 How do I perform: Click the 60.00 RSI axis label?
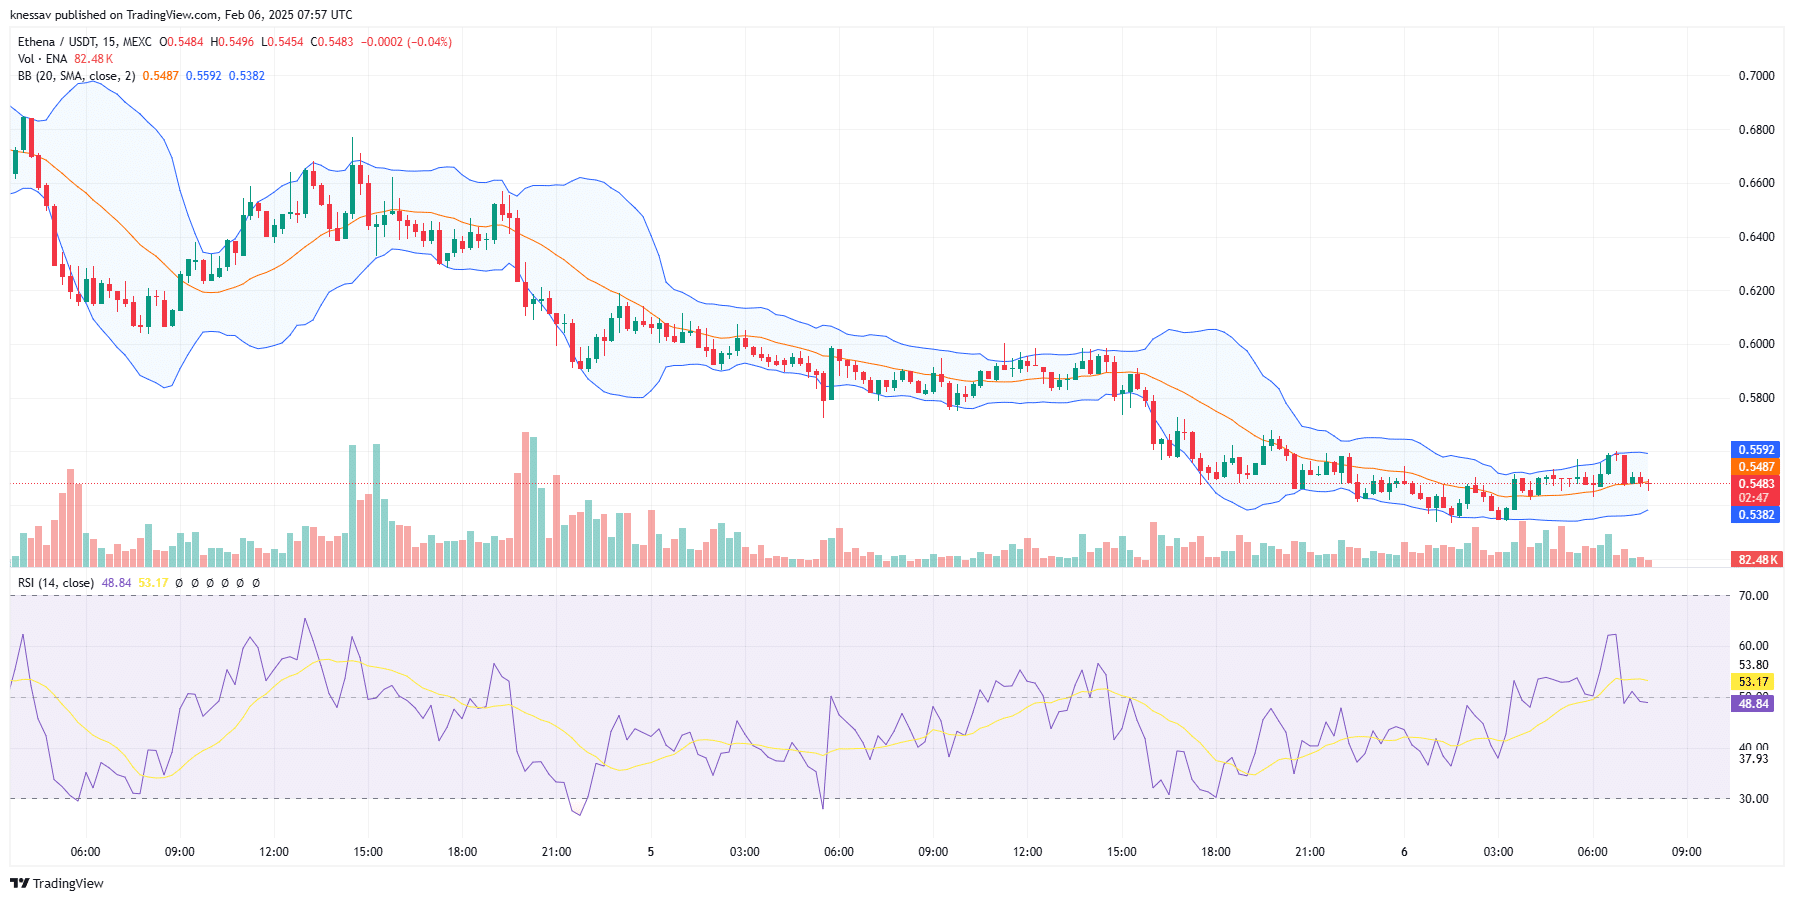1754,646
